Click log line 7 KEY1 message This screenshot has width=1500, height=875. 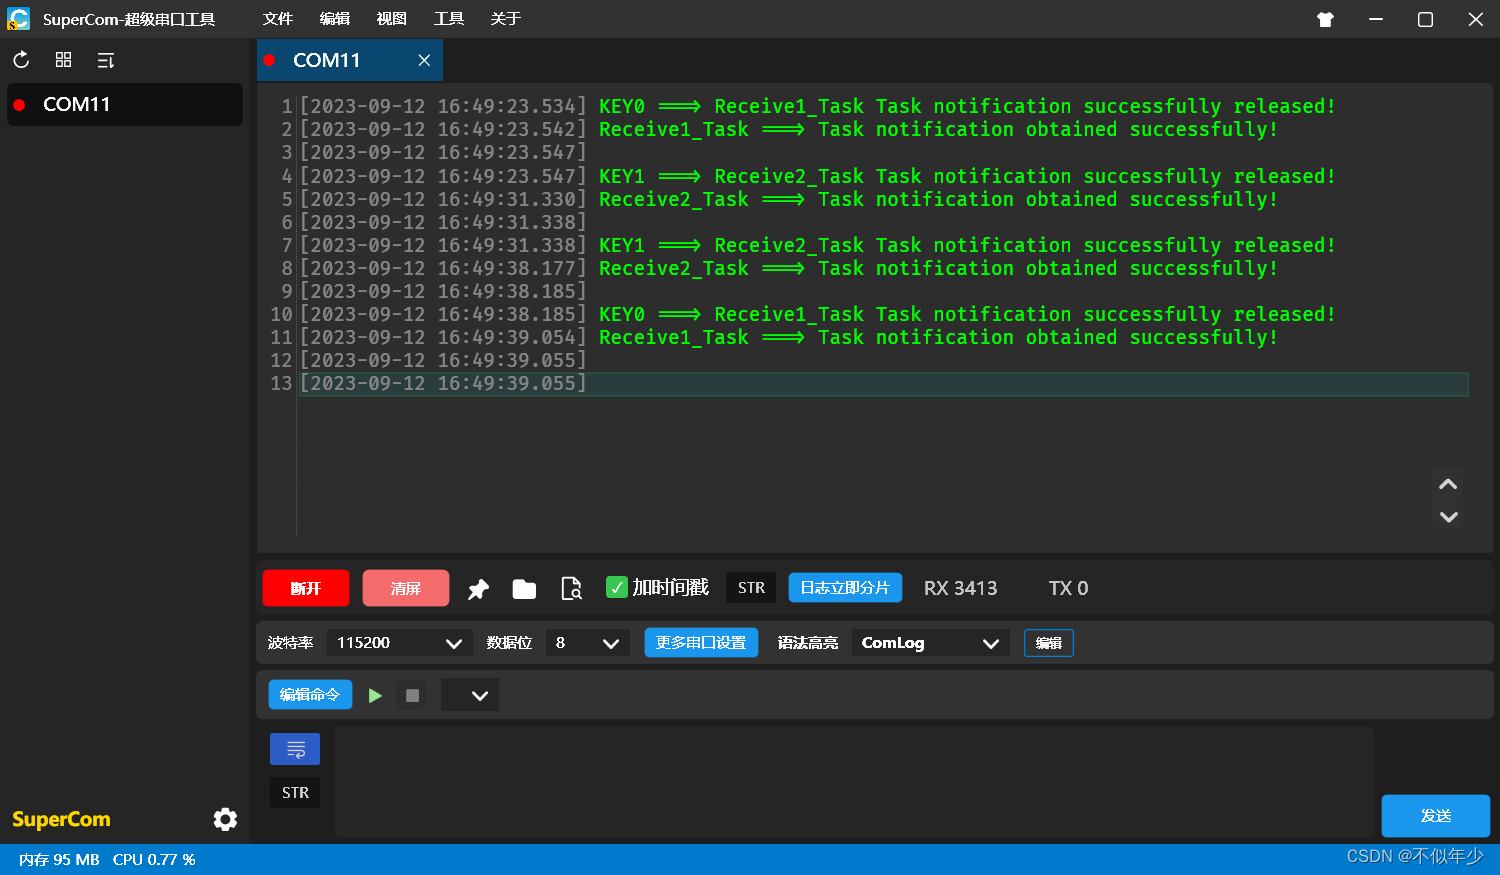tap(967, 246)
